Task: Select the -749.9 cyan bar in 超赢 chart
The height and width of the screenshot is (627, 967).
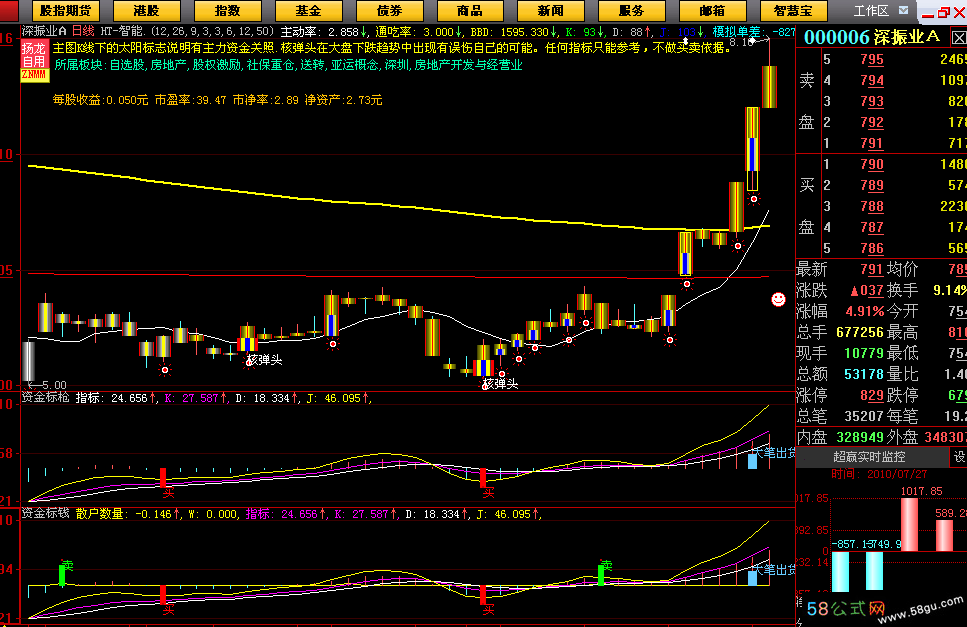Action: coord(874,570)
